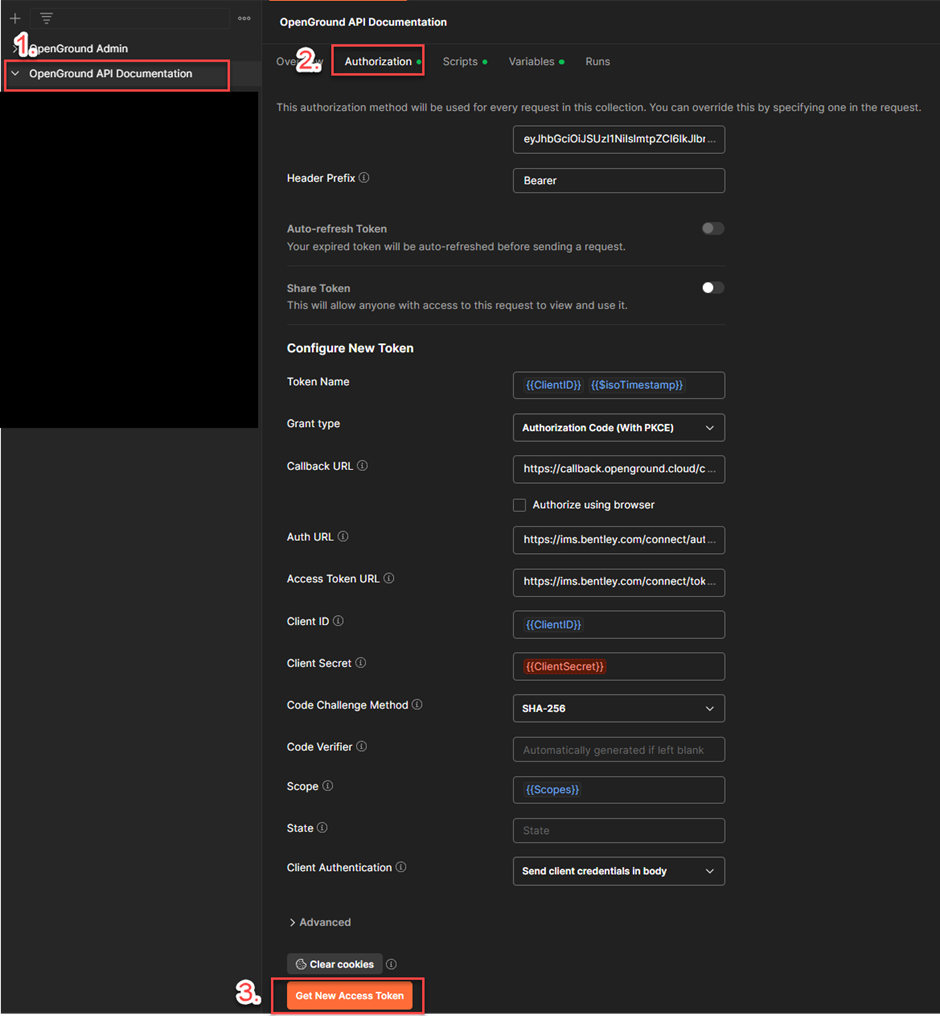Click the info icon next to State
This screenshot has height=1016, width=940.
point(322,827)
